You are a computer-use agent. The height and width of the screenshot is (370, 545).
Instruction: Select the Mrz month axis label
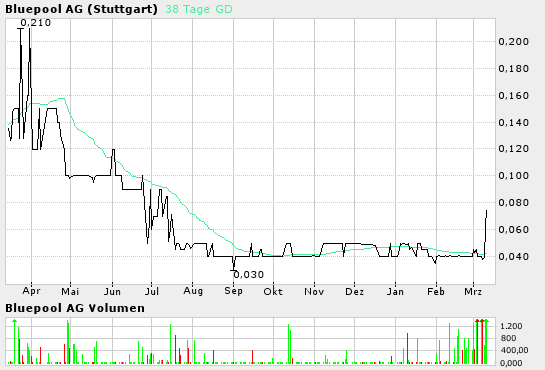[x=473, y=291]
